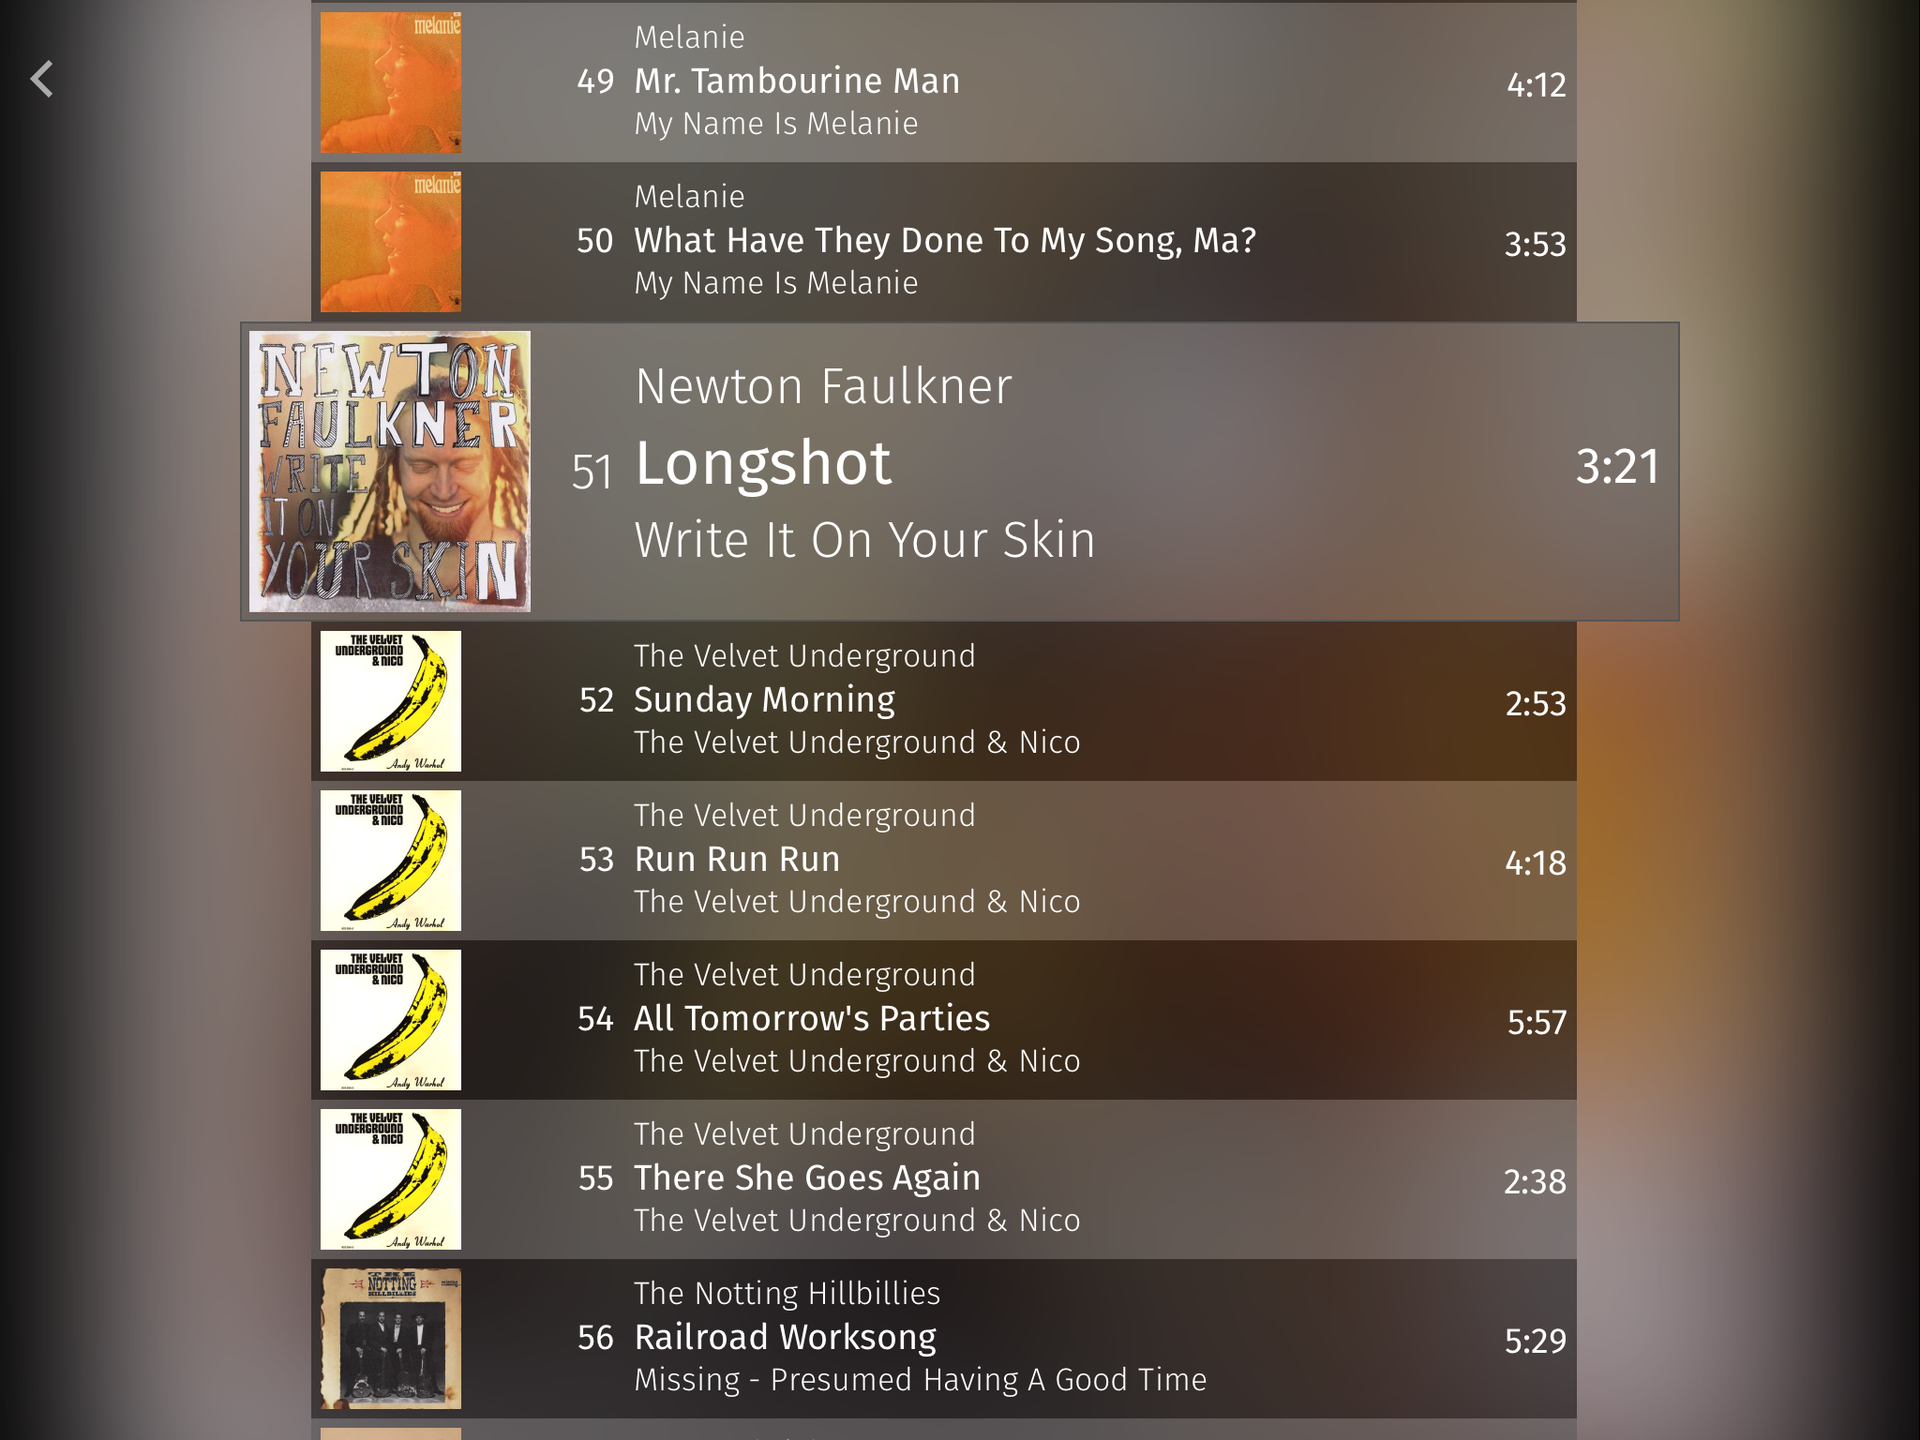The image size is (1920, 1440).
Task: Select track 49 Mr. Tambourine Man
Action: point(944,82)
